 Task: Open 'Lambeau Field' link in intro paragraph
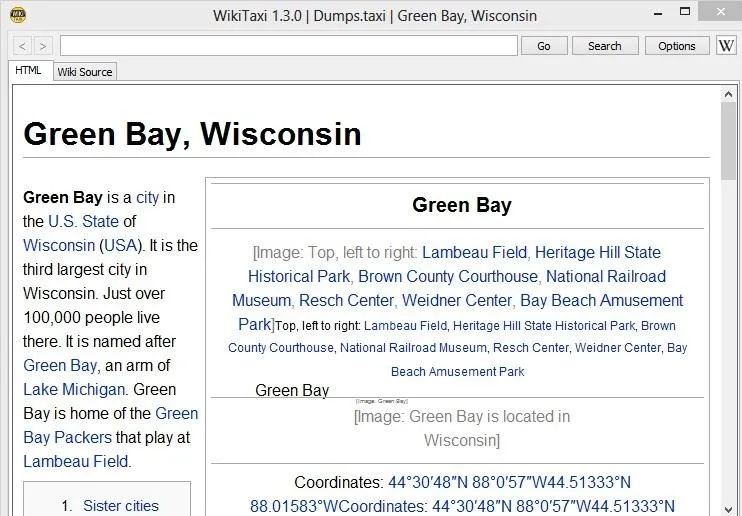click(76, 462)
